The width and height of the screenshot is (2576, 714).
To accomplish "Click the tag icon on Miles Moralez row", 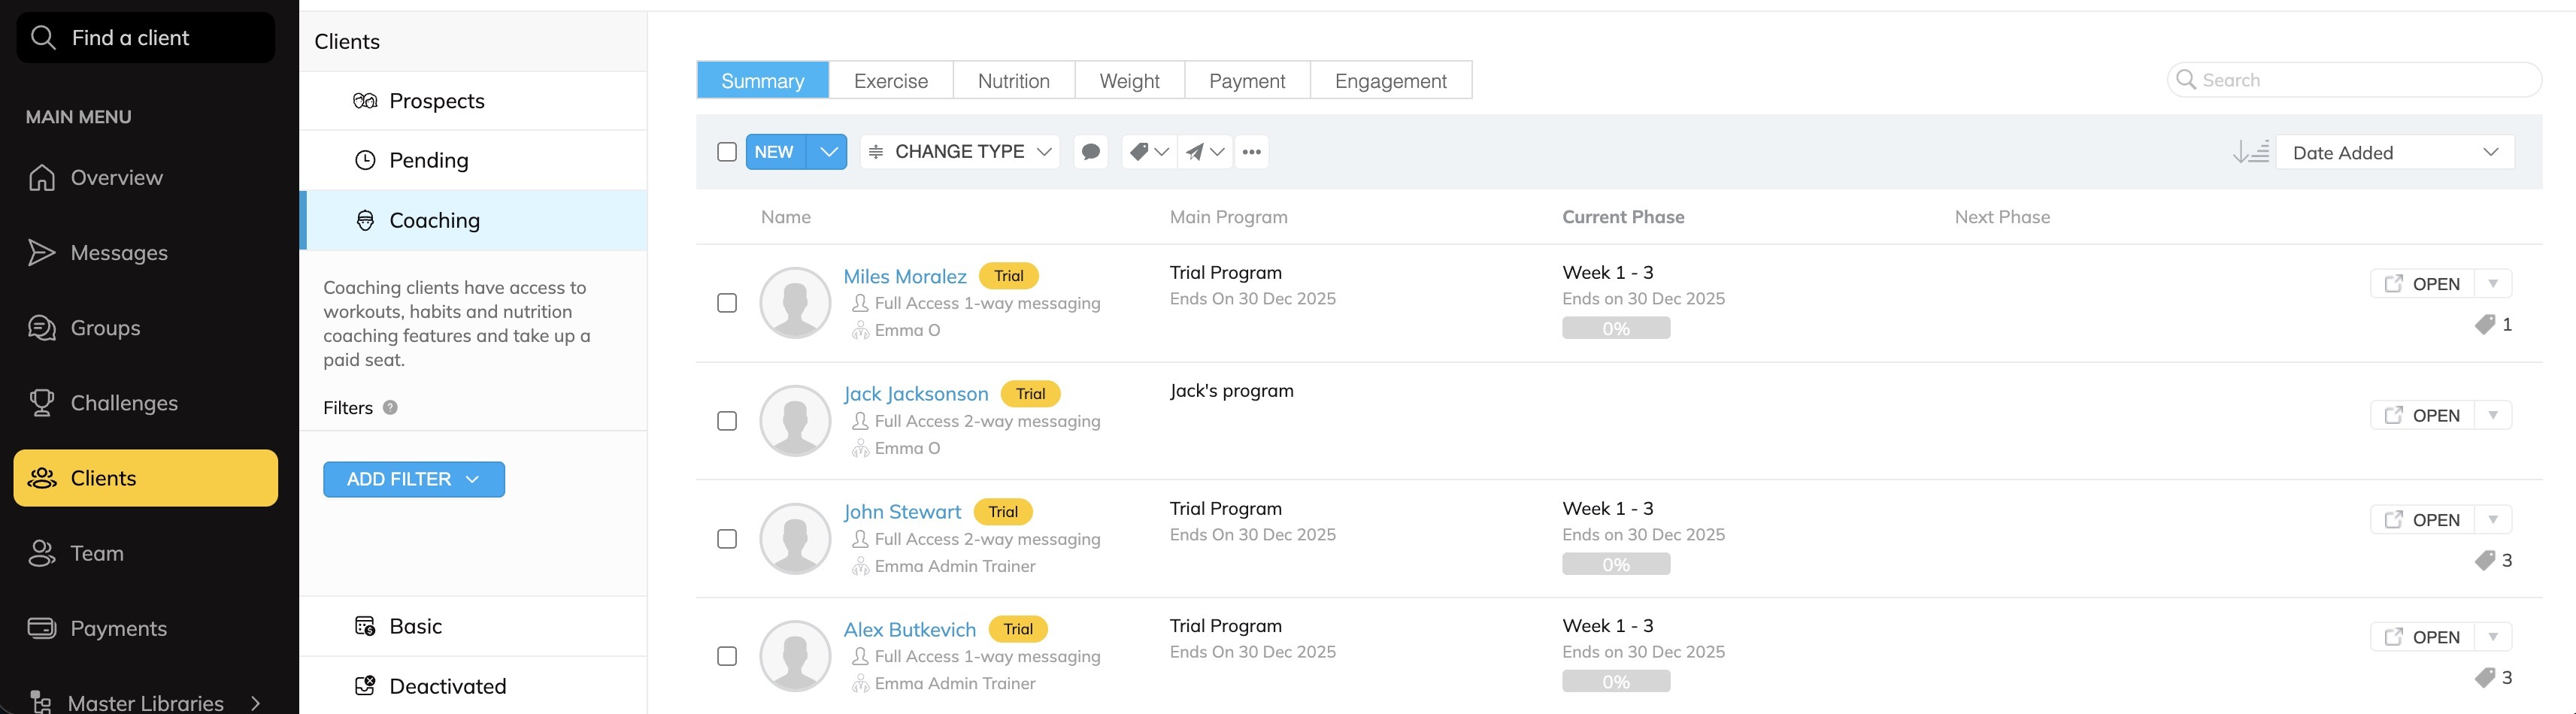I will (2484, 325).
